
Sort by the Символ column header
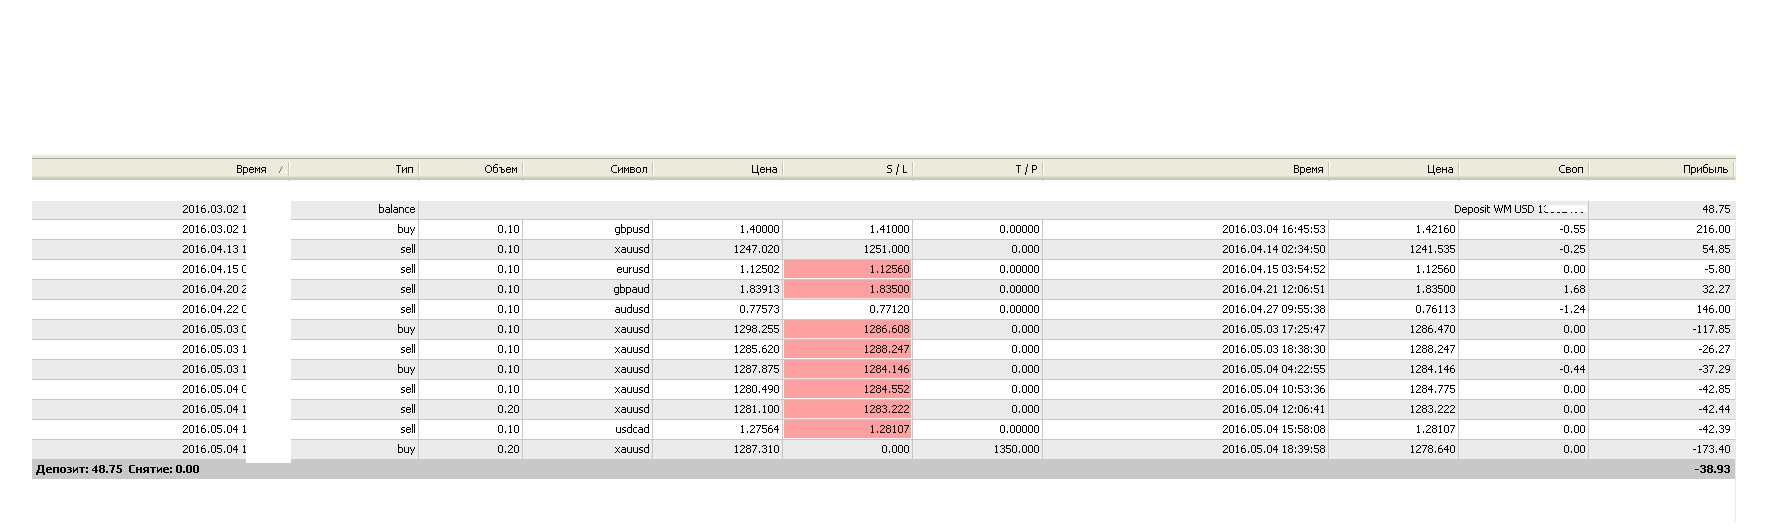point(628,169)
